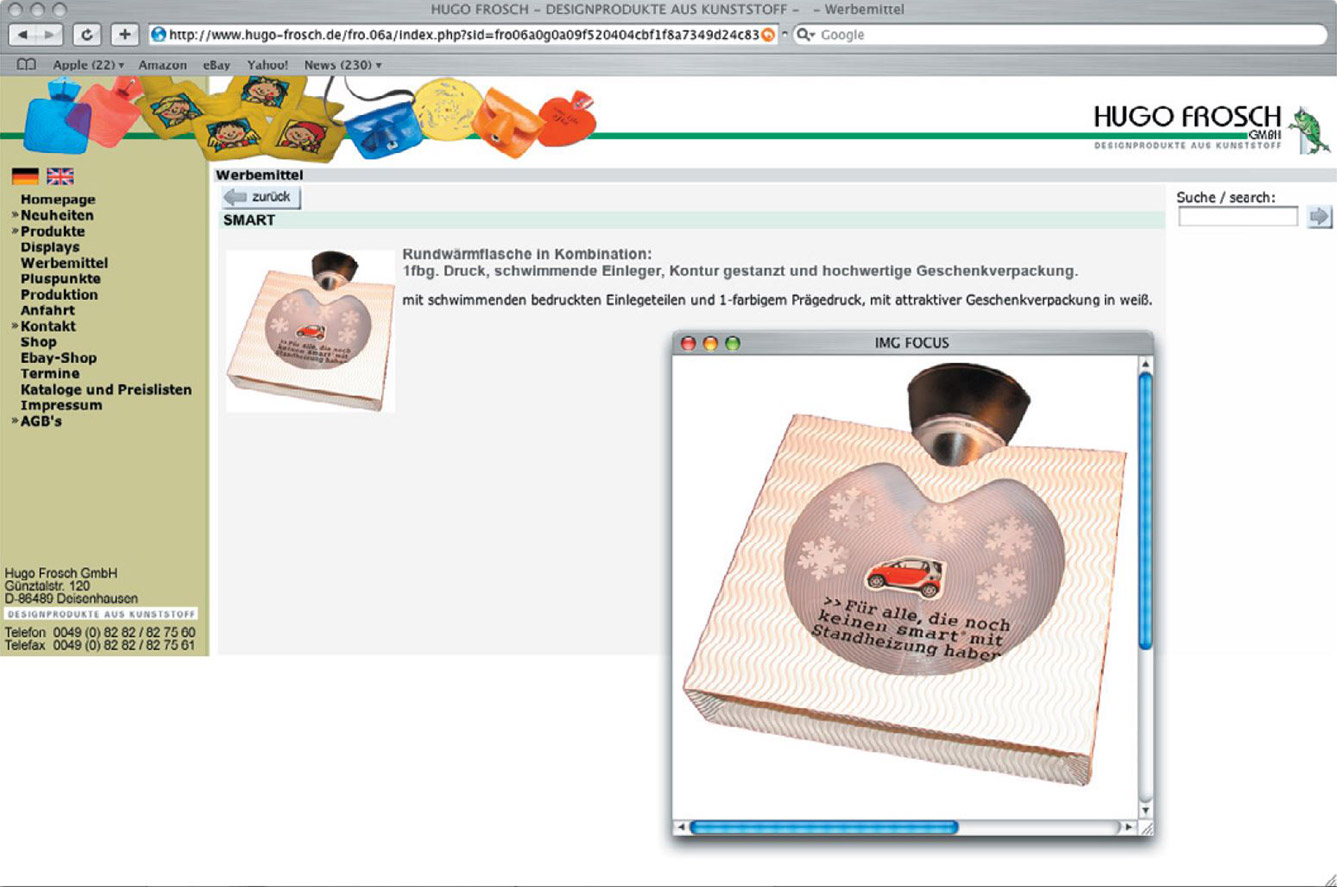Viewport: 1337px width, 887px height.
Task: Open the bookmarks book icon
Action: point(27,65)
